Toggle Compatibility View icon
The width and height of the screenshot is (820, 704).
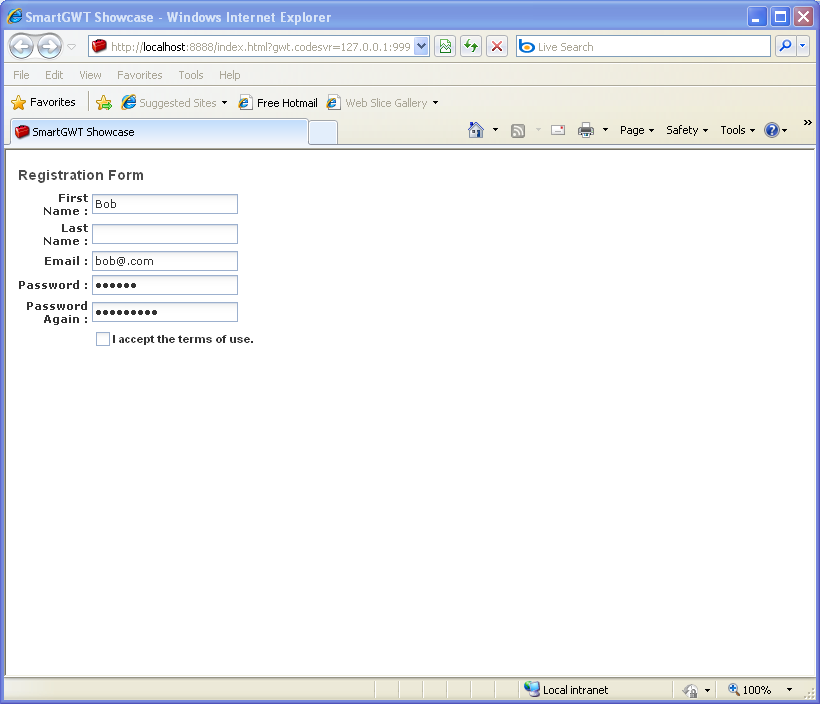(x=445, y=47)
